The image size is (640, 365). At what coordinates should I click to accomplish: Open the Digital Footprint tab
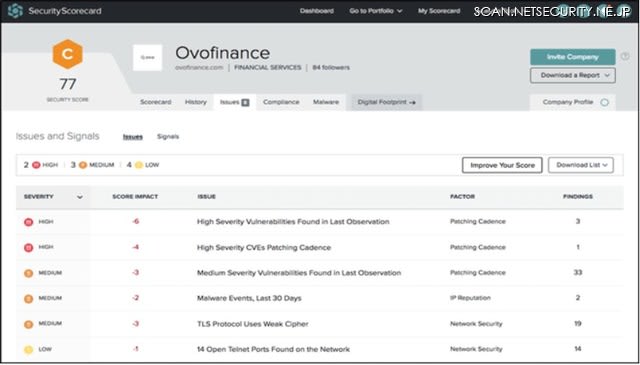pyautogui.click(x=387, y=102)
